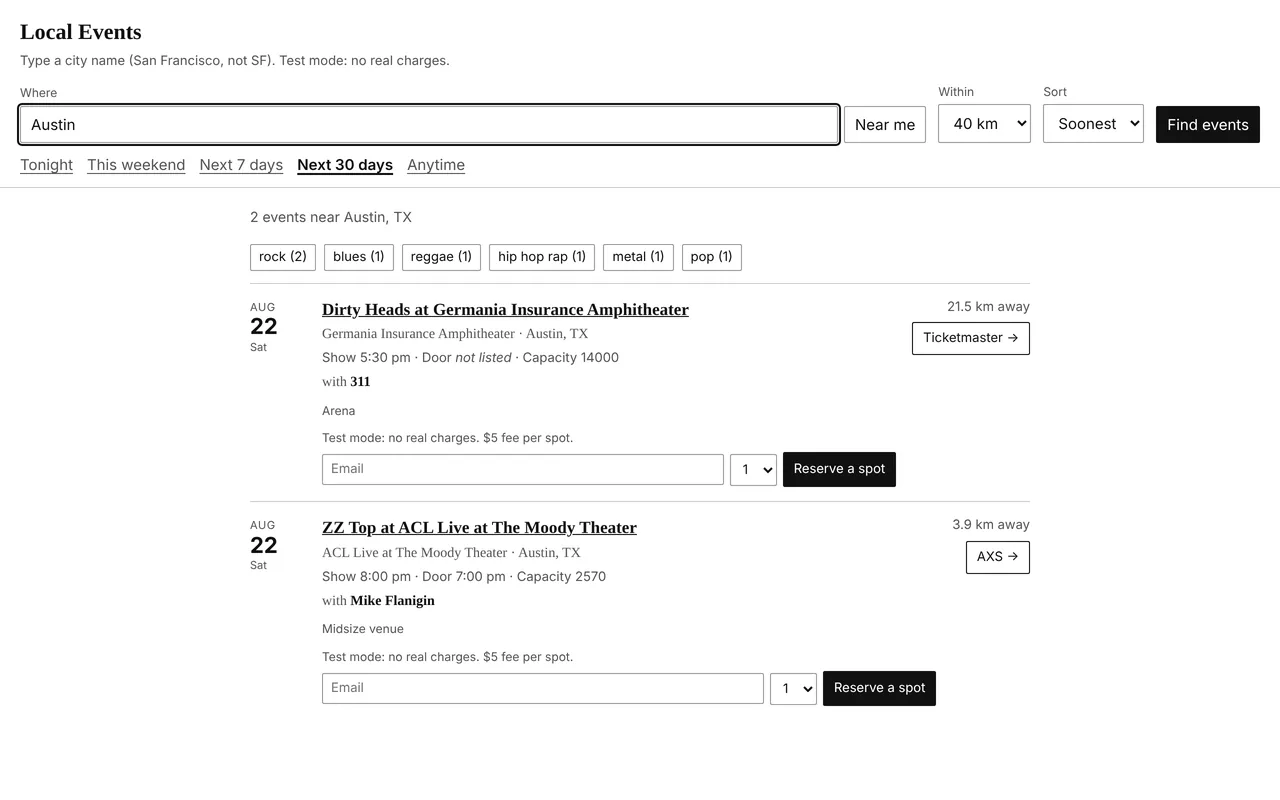Toggle the rock (2) genre chip
Viewport: 1280px width, 800px height.
283,257
